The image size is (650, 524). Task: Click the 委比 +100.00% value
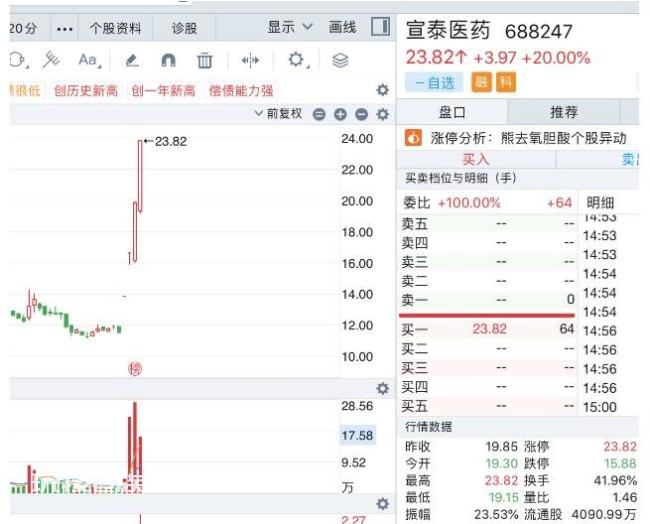click(x=469, y=203)
